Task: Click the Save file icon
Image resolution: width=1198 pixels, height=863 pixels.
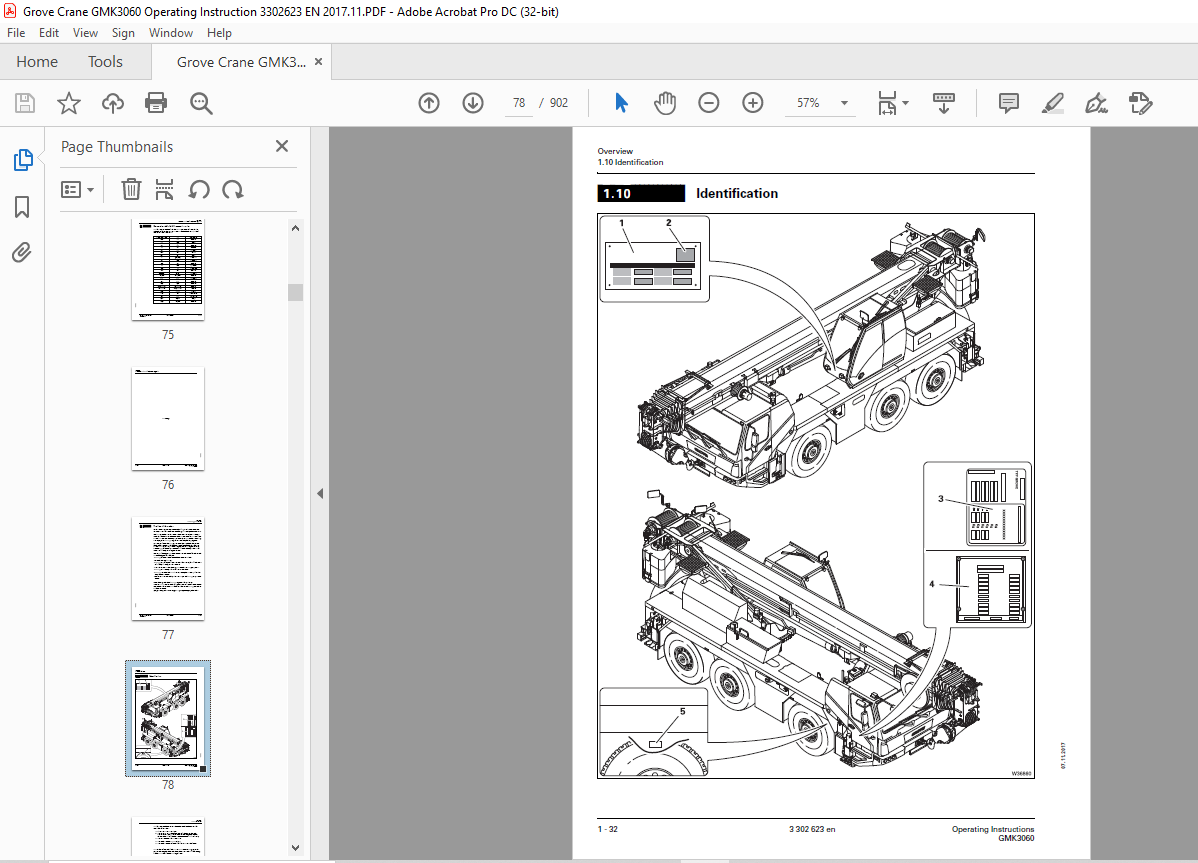Action: click(24, 103)
